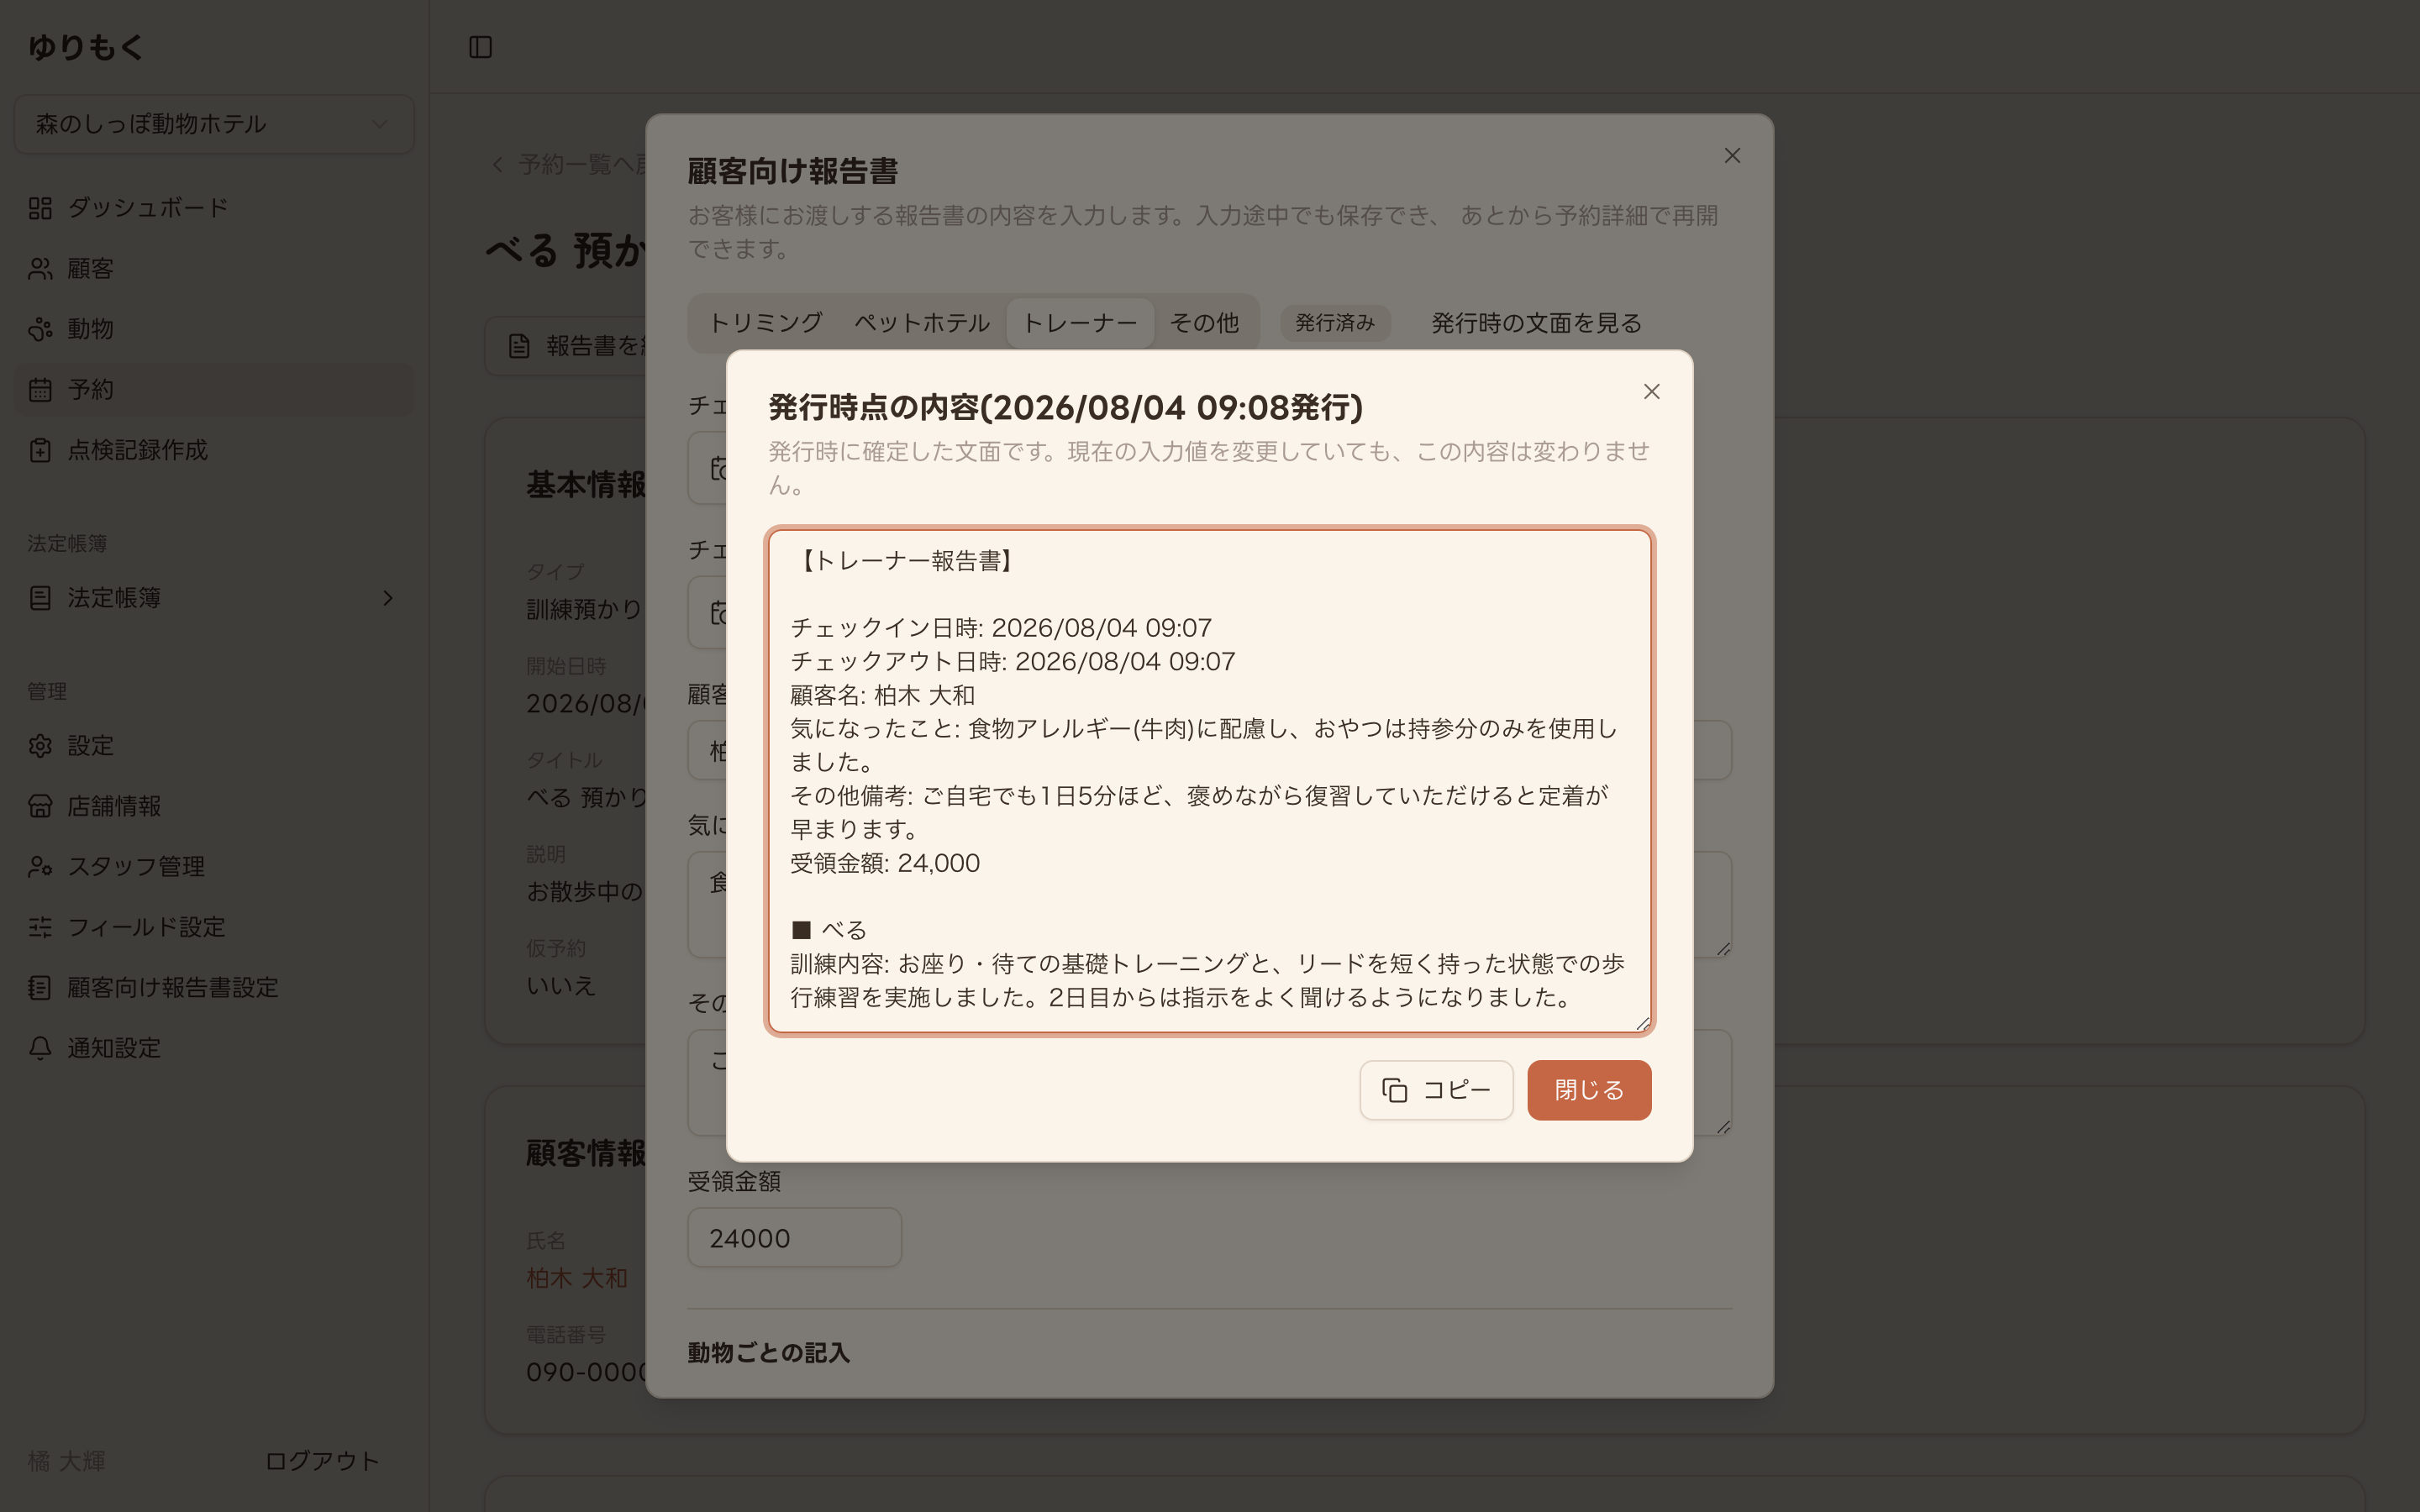Open the 森のしっぽ動物ホテル store dropdown
Viewport: 2420px width, 1512px height.
[x=214, y=124]
